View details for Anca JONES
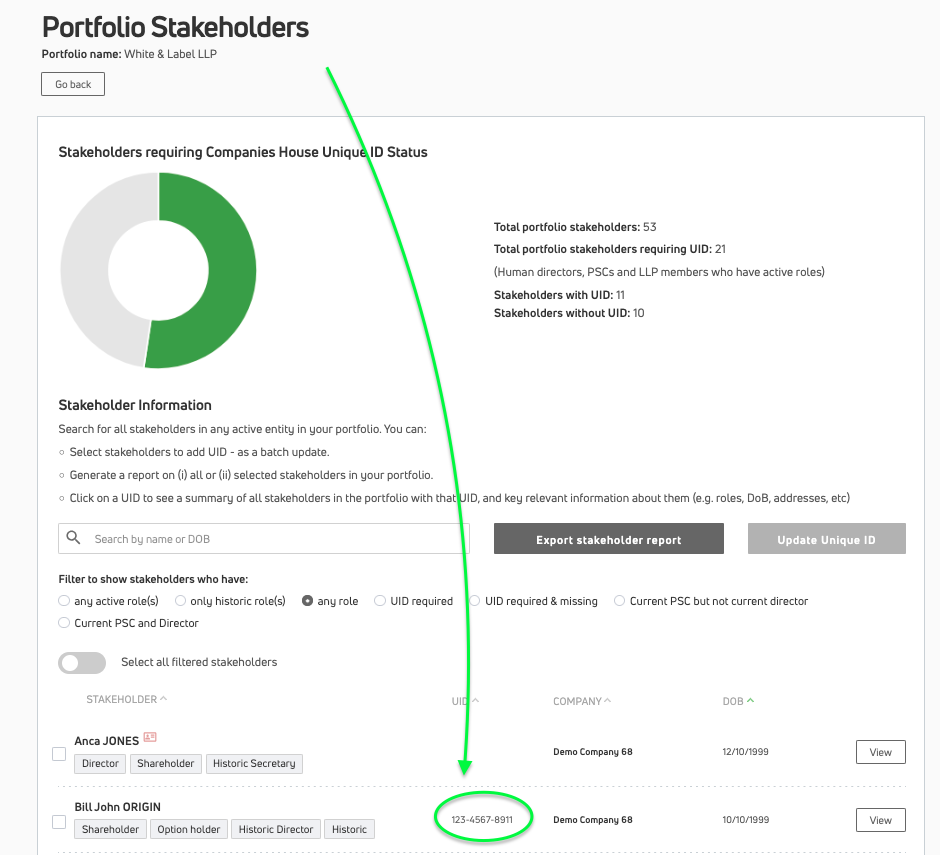This screenshot has height=855, width=940. tap(880, 752)
